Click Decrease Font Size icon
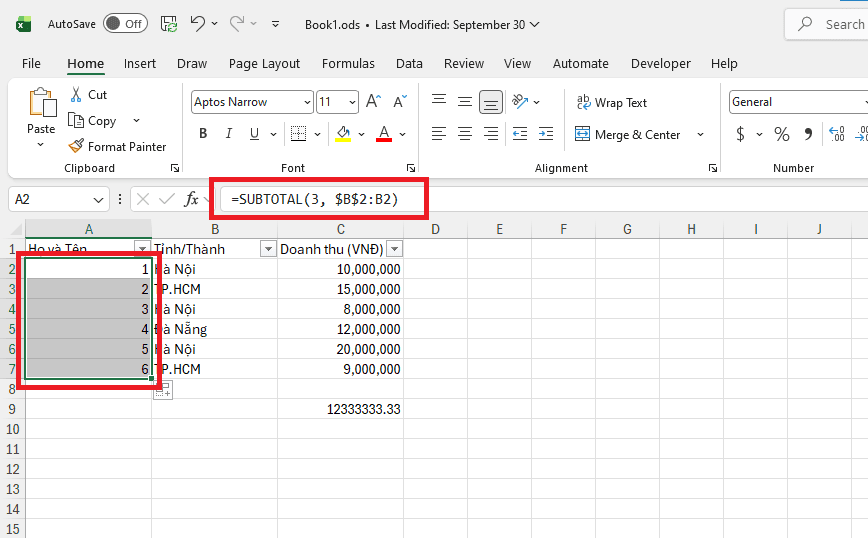The height and width of the screenshot is (538, 868). coord(400,102)
